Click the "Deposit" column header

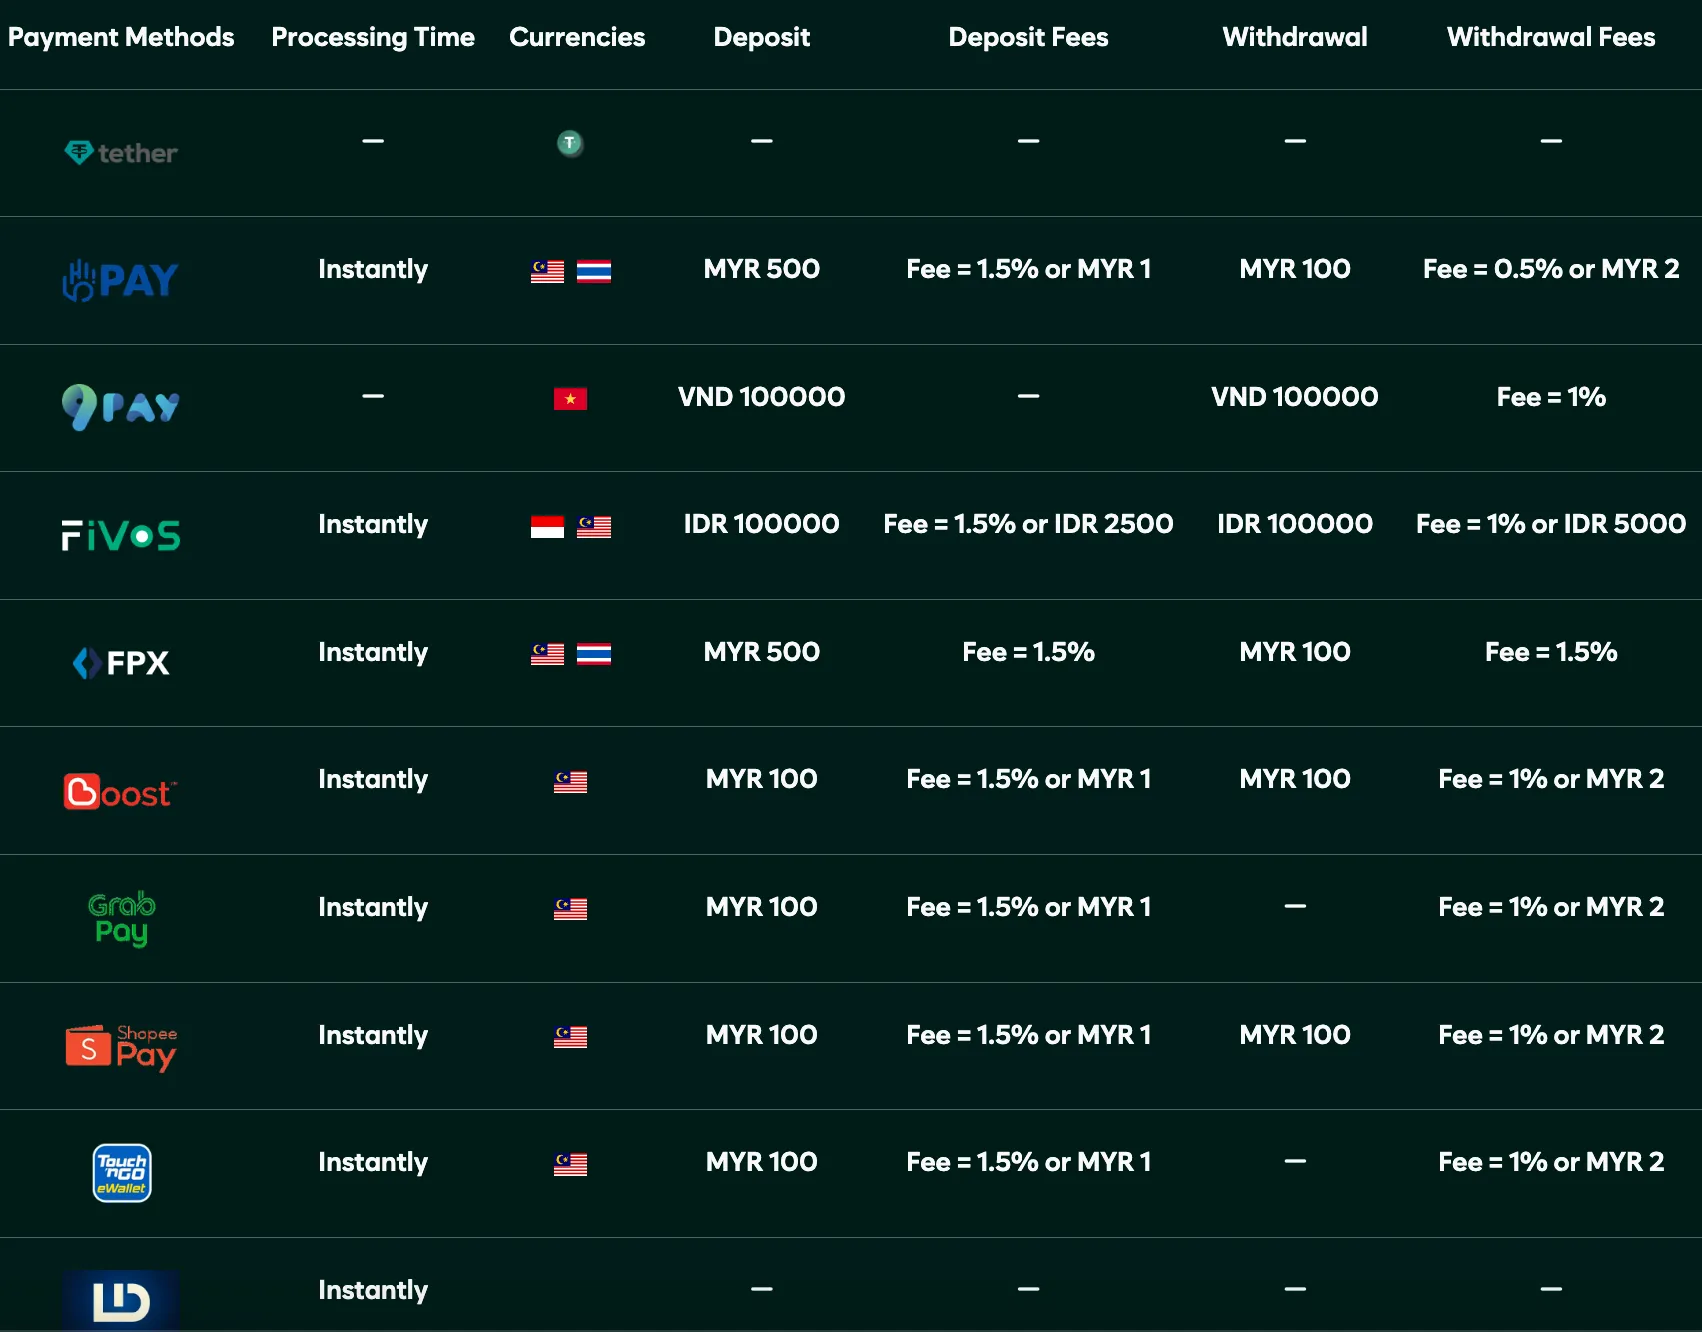click(762, 38)
